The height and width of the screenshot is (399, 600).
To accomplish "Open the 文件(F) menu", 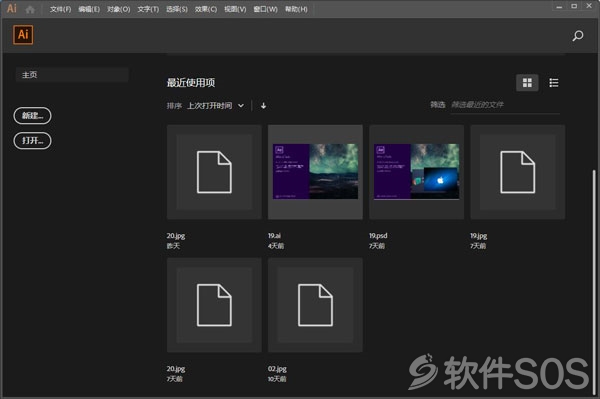I will 60,9.
